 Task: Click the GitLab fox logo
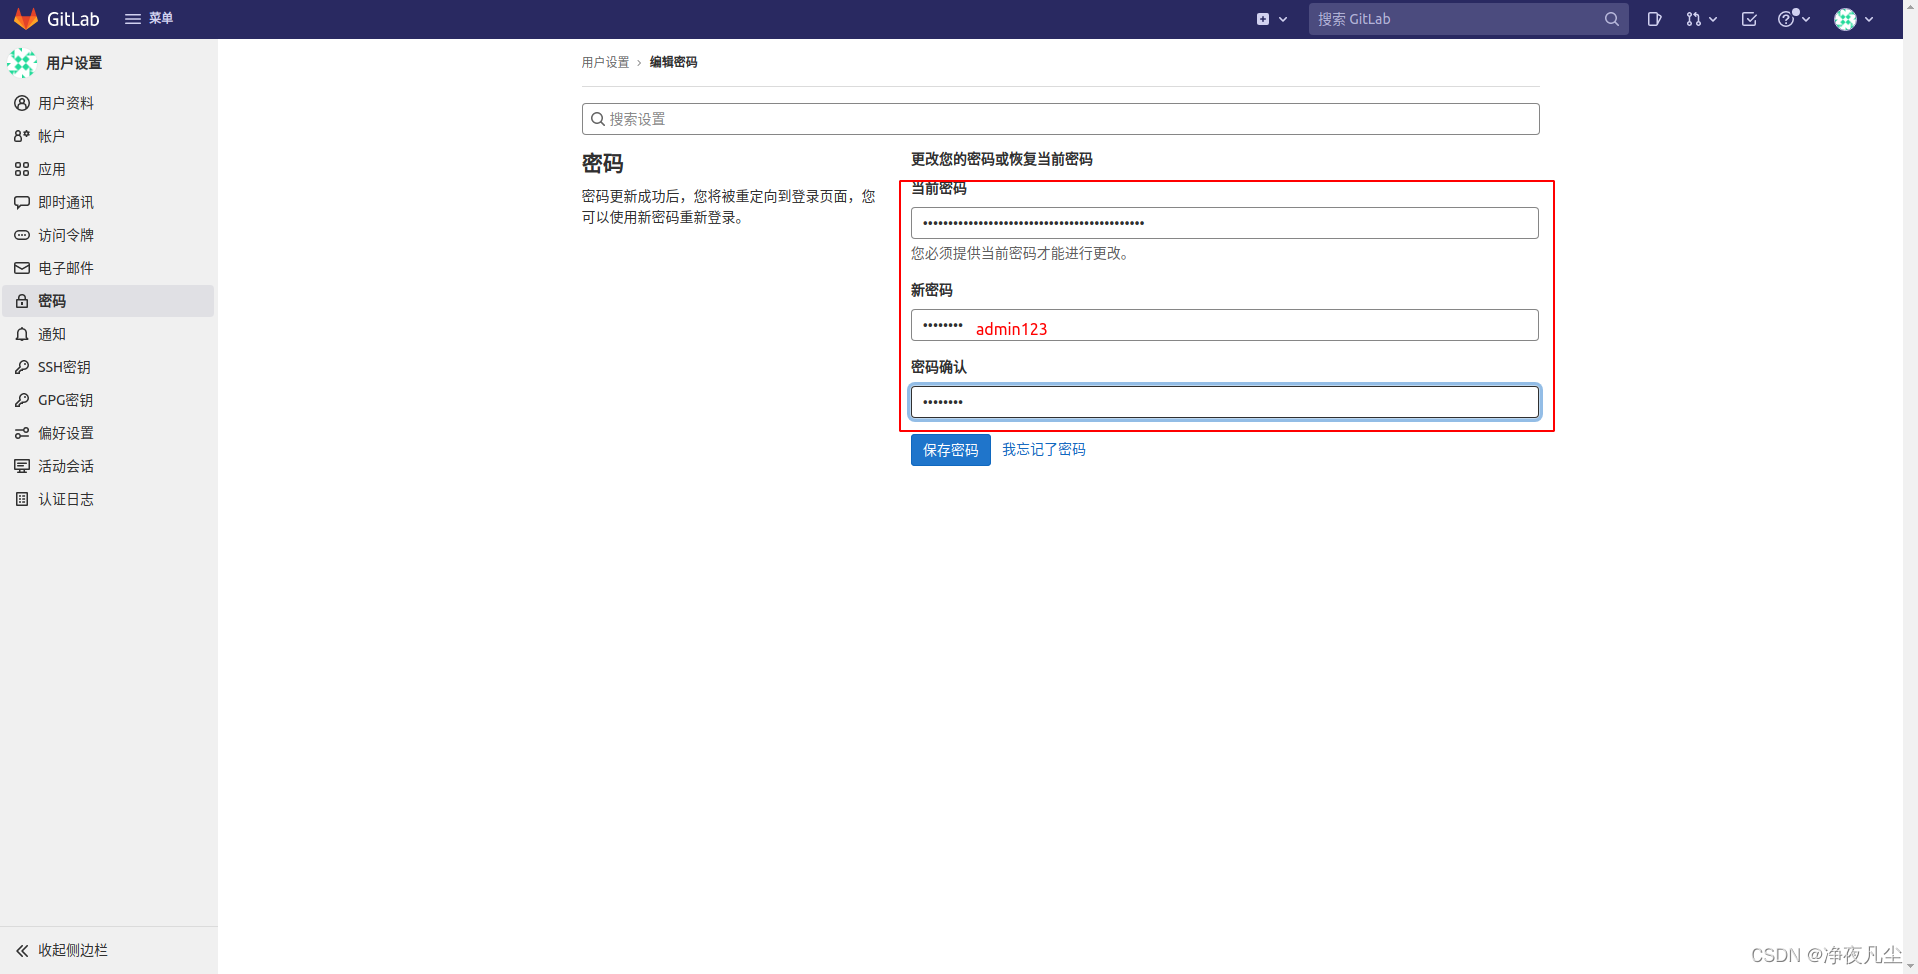(26, 19)
